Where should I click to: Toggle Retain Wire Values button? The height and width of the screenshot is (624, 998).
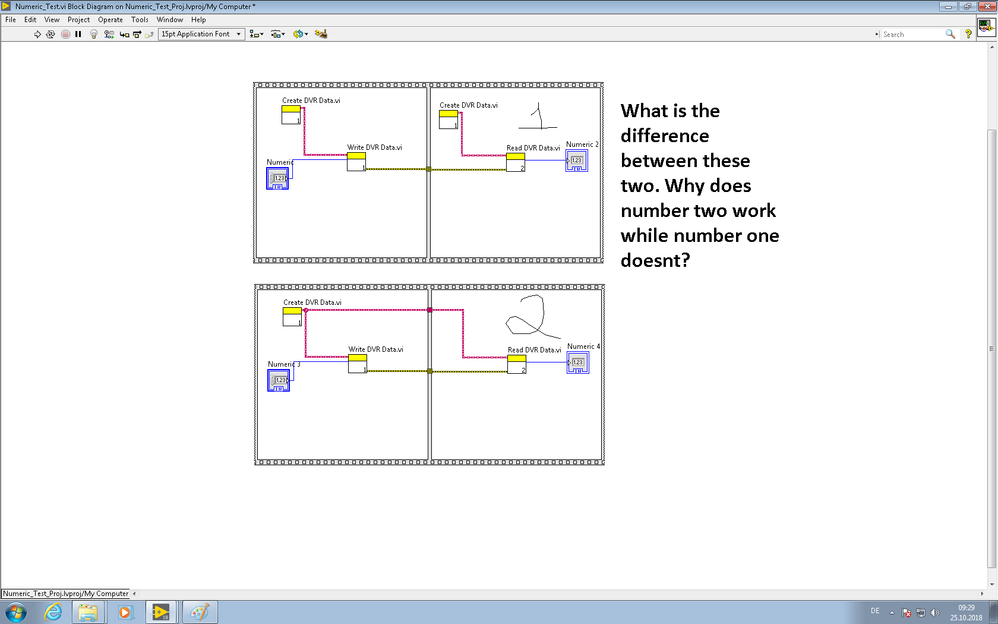click(x=109, y=34)
